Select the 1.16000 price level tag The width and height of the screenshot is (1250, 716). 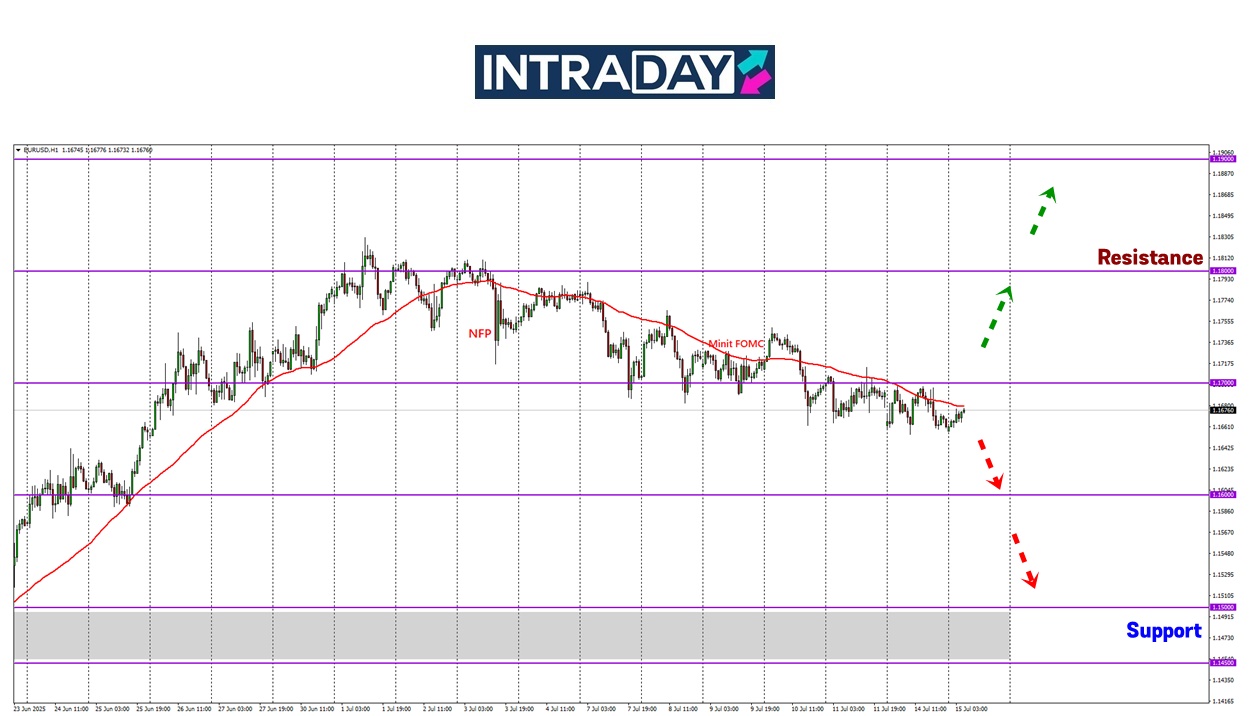1223,495
